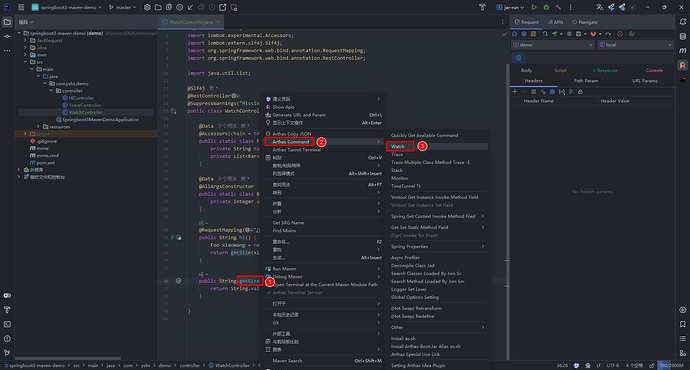Open the Project tool window folder icon
This screenshot has width=690, height=370.
7,22
